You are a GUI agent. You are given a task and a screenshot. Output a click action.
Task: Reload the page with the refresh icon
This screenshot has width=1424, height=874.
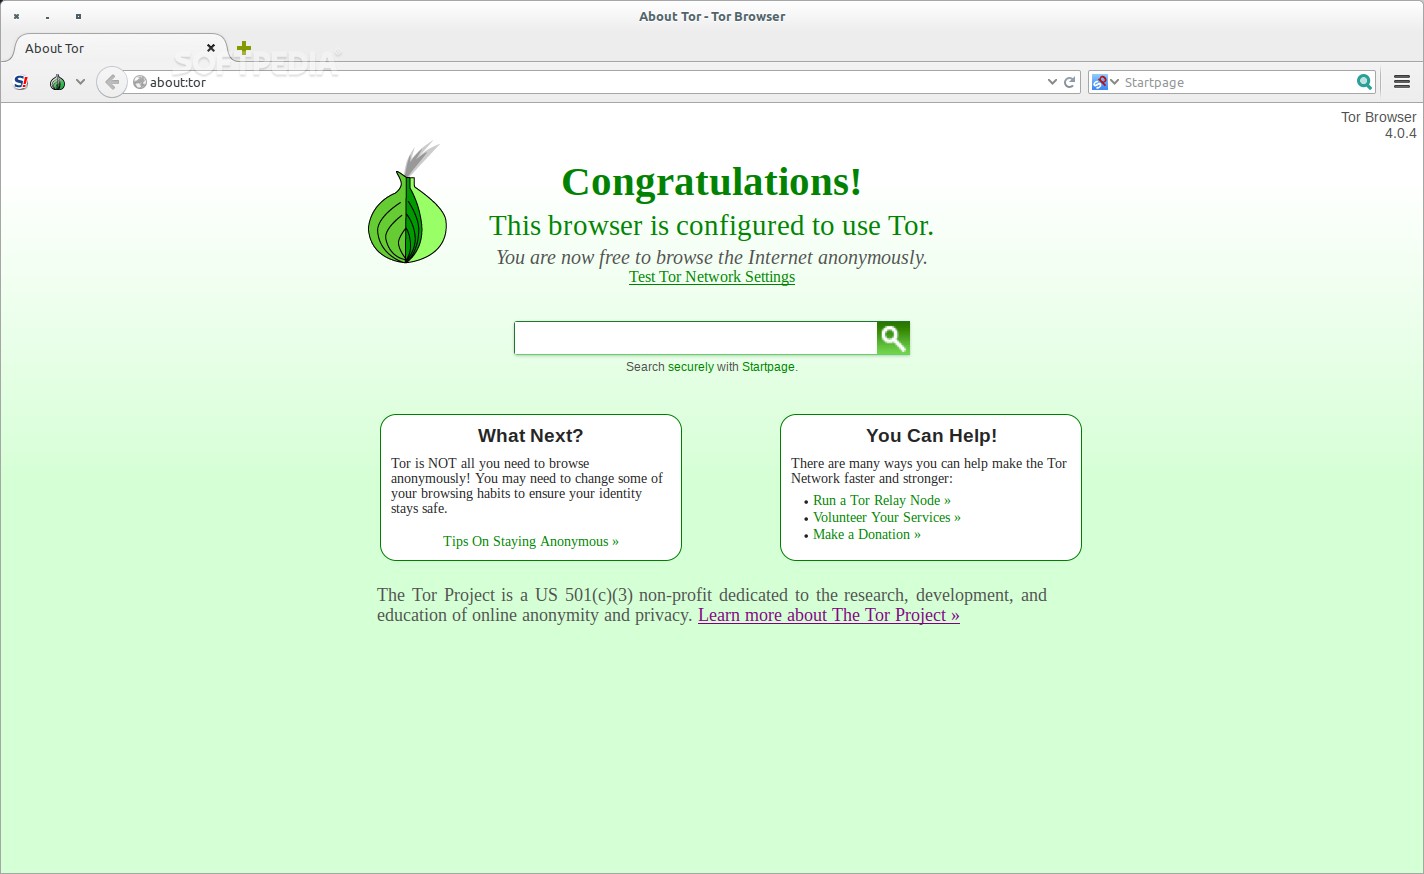coord(1069,82)
